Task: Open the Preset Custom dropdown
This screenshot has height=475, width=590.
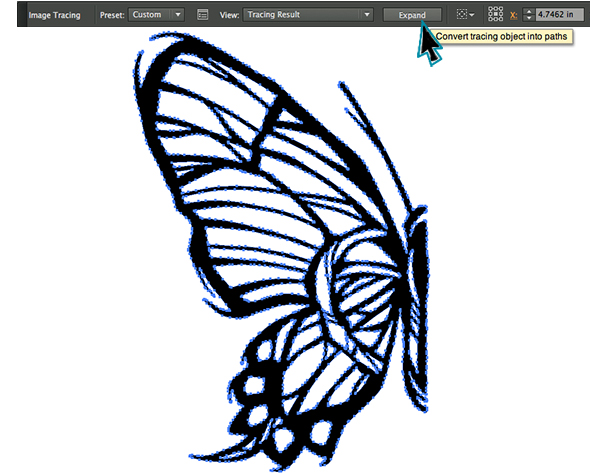Action: click(156, 15)
